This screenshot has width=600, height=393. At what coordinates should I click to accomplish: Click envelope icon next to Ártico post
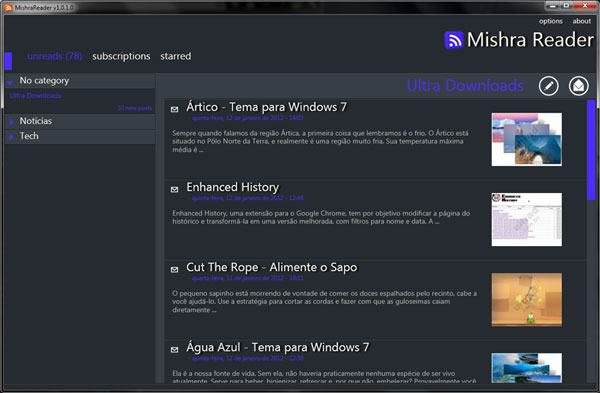[x=174, y=109]
